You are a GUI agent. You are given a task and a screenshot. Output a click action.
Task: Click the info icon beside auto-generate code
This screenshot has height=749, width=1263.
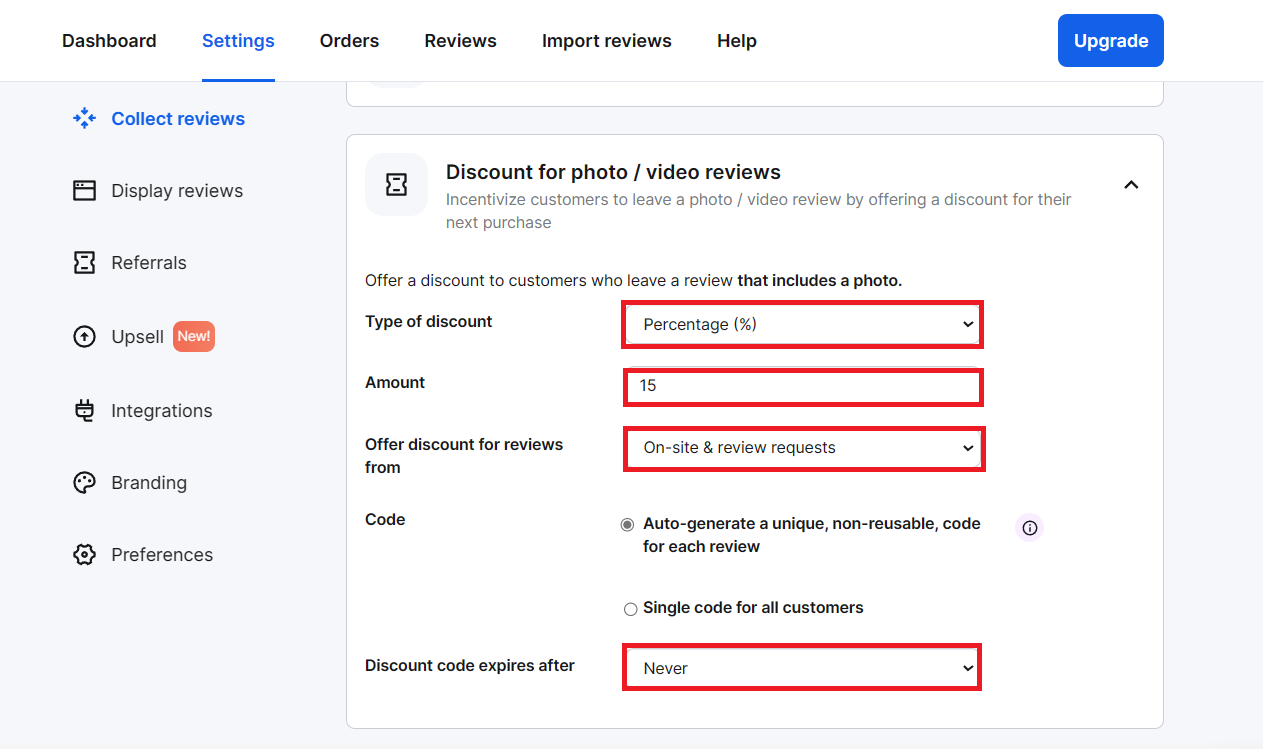pyautogui.click(x=1030, y=527)
